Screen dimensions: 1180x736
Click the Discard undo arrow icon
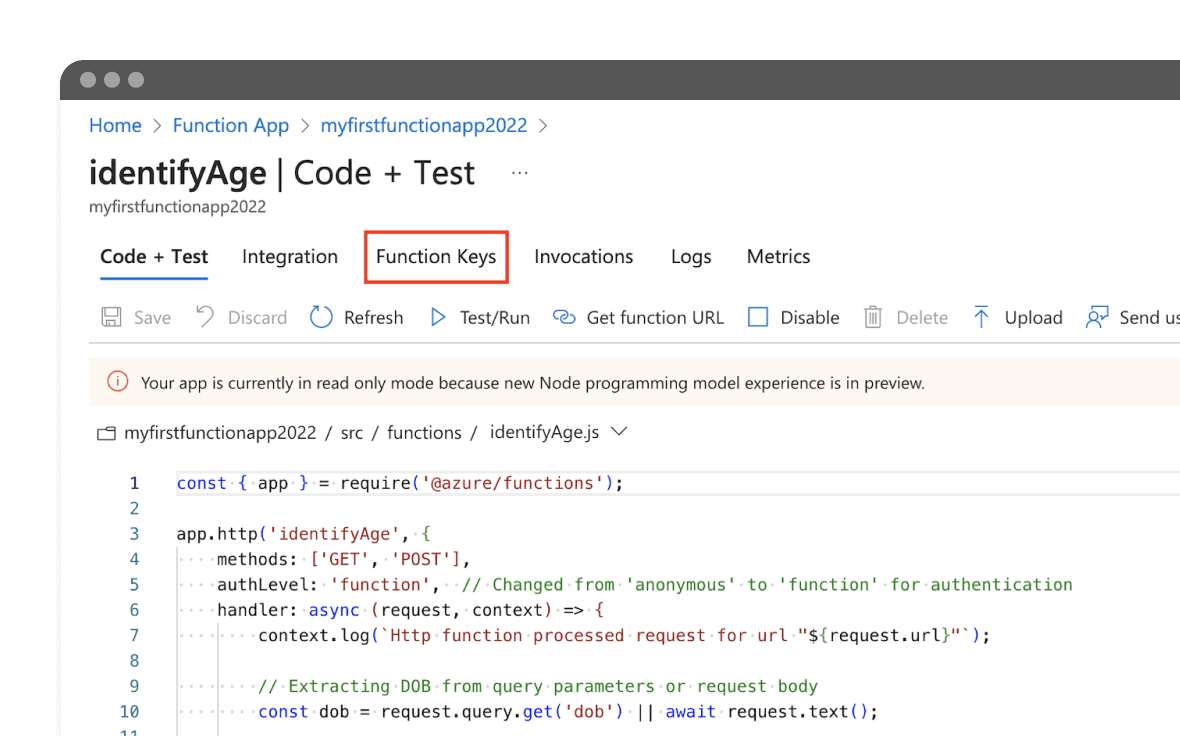click(205, 317)
